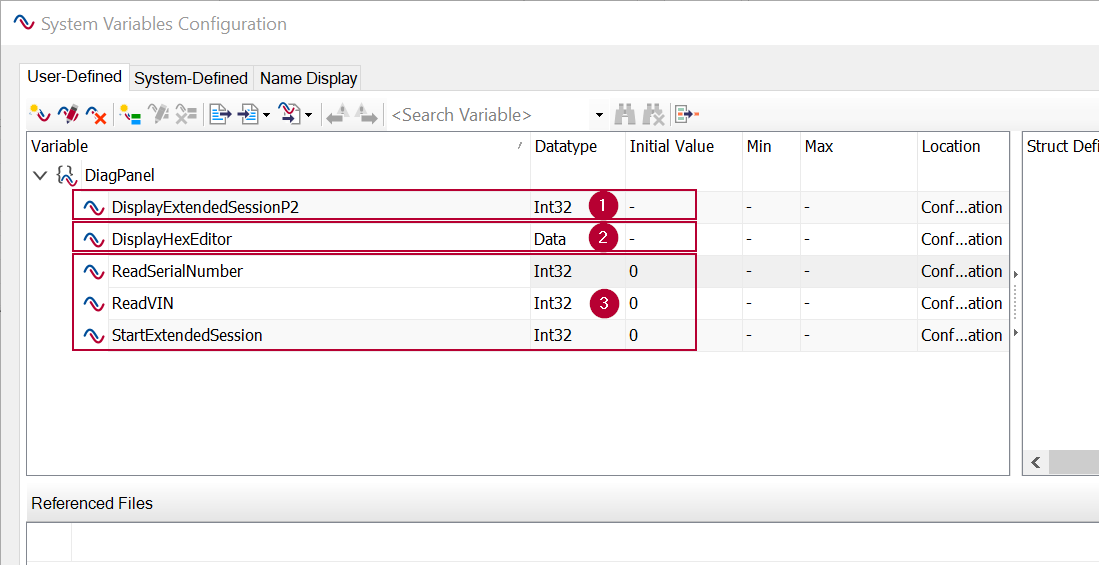Collapse the DiagPanel namespace node

[x=39, y=175]
